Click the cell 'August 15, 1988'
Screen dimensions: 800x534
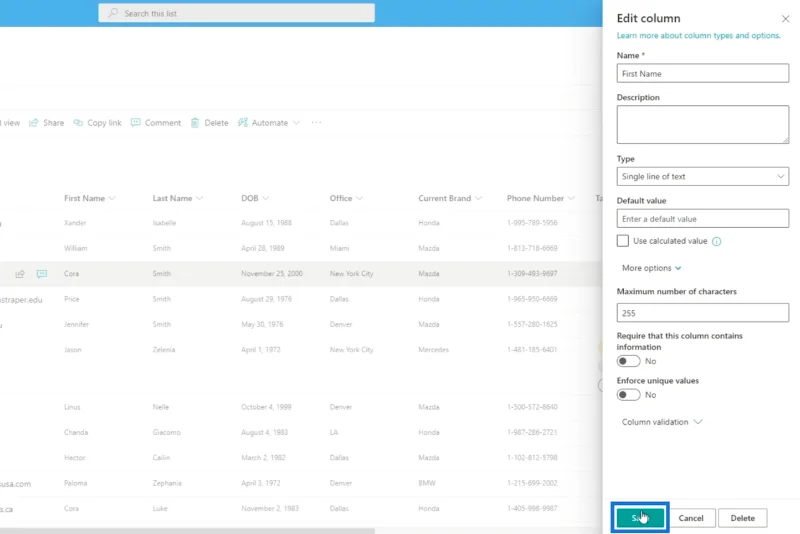[266, 223]
